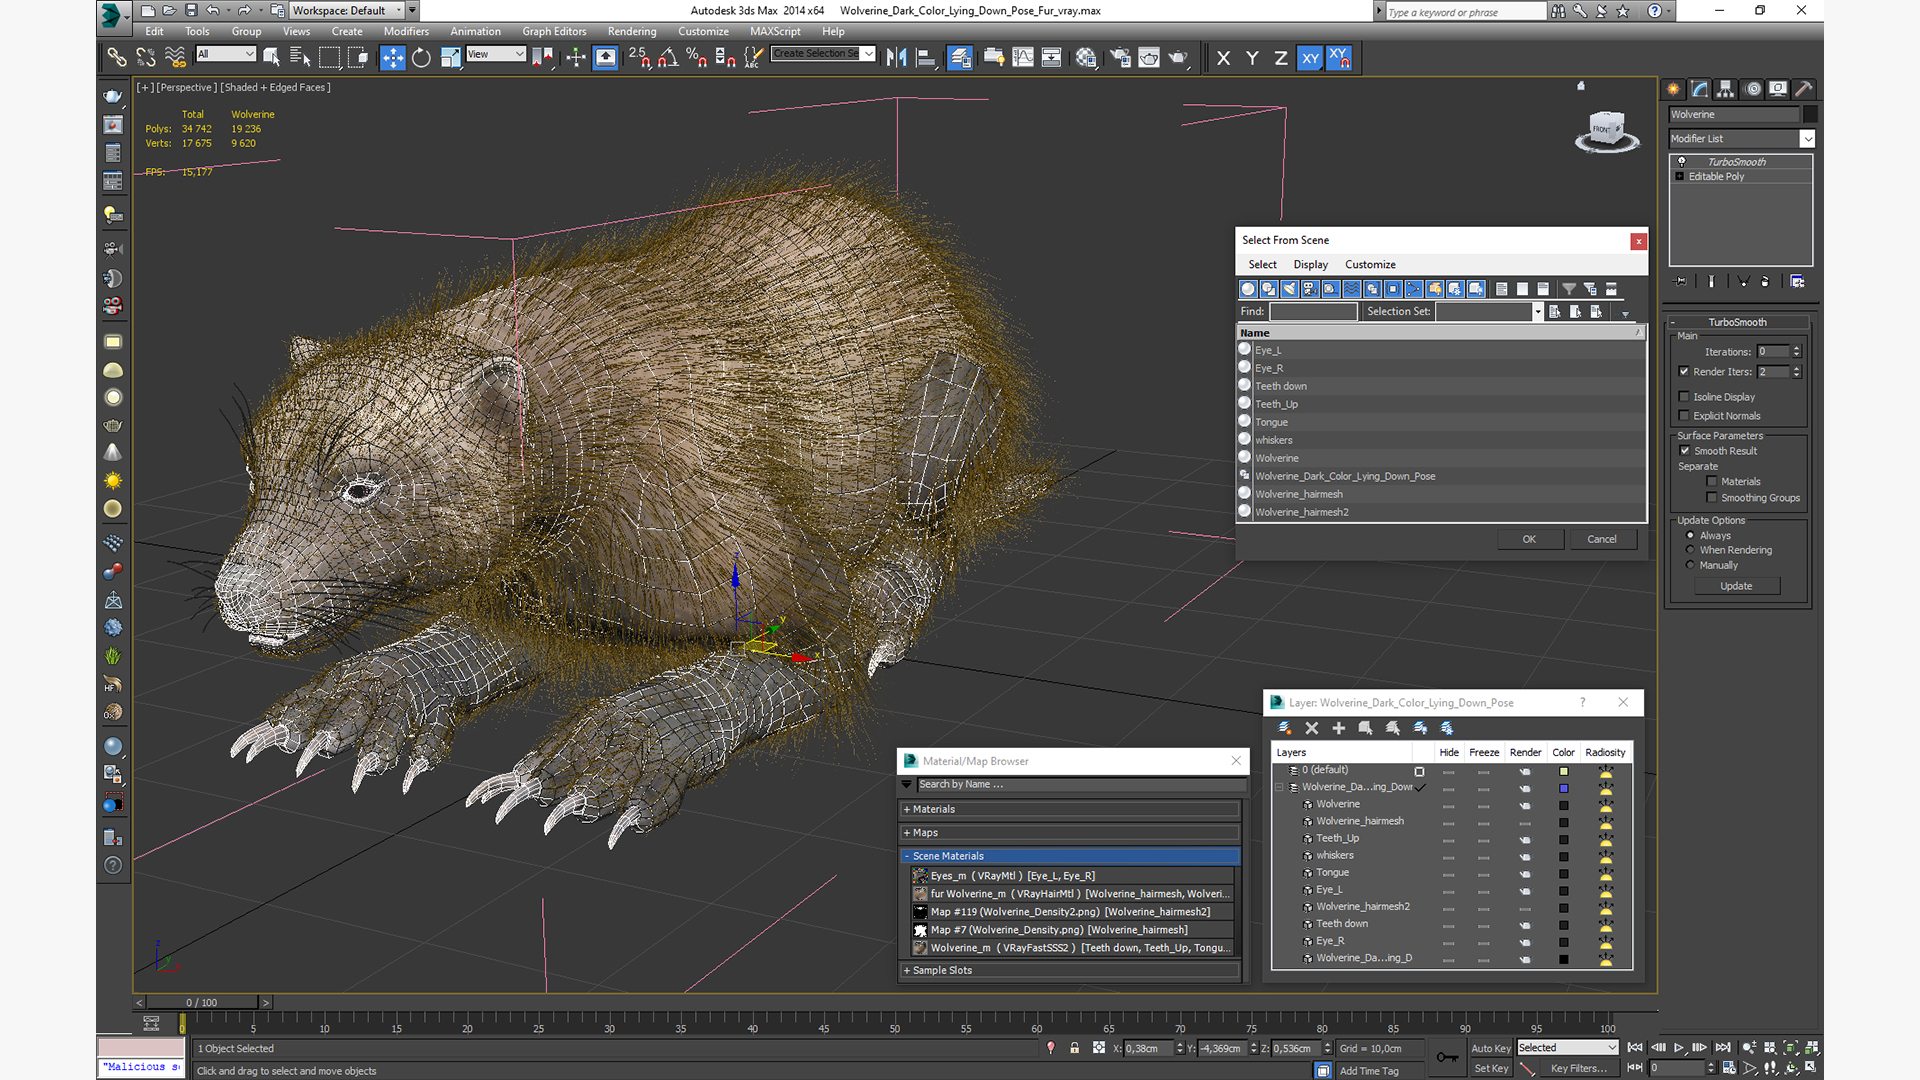Expand the Sample Slots rollout
The width and height of the screenshot is (1920, 1080).
(x=1069, y=970)
